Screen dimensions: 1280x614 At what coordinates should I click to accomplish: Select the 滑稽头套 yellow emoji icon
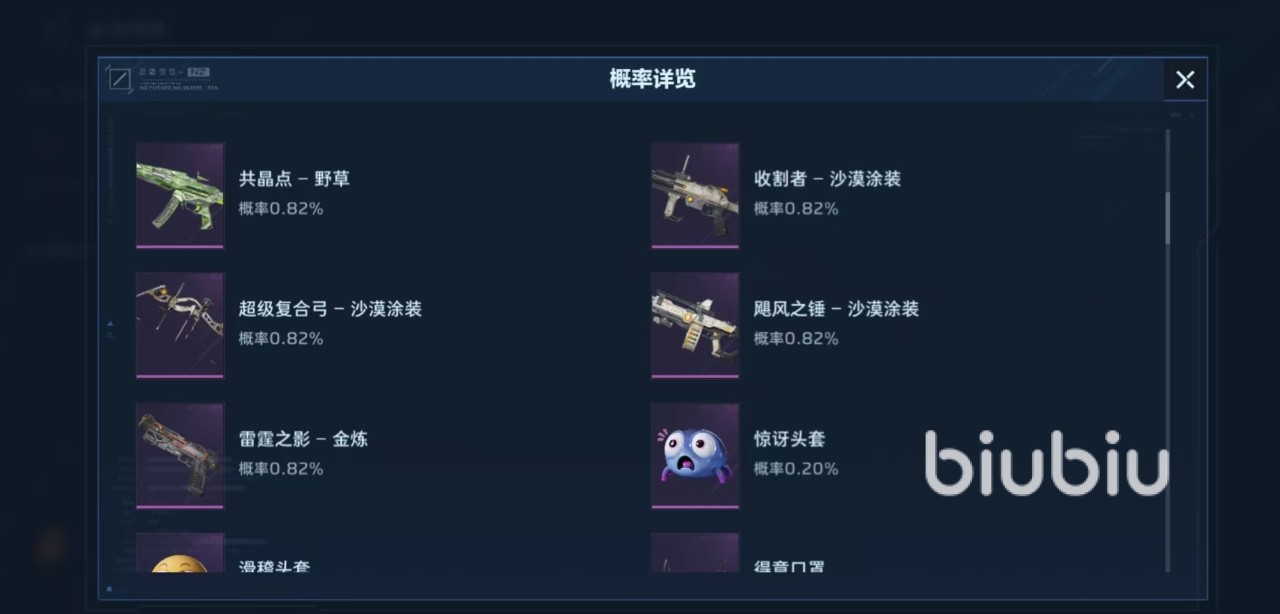[180, 553]
